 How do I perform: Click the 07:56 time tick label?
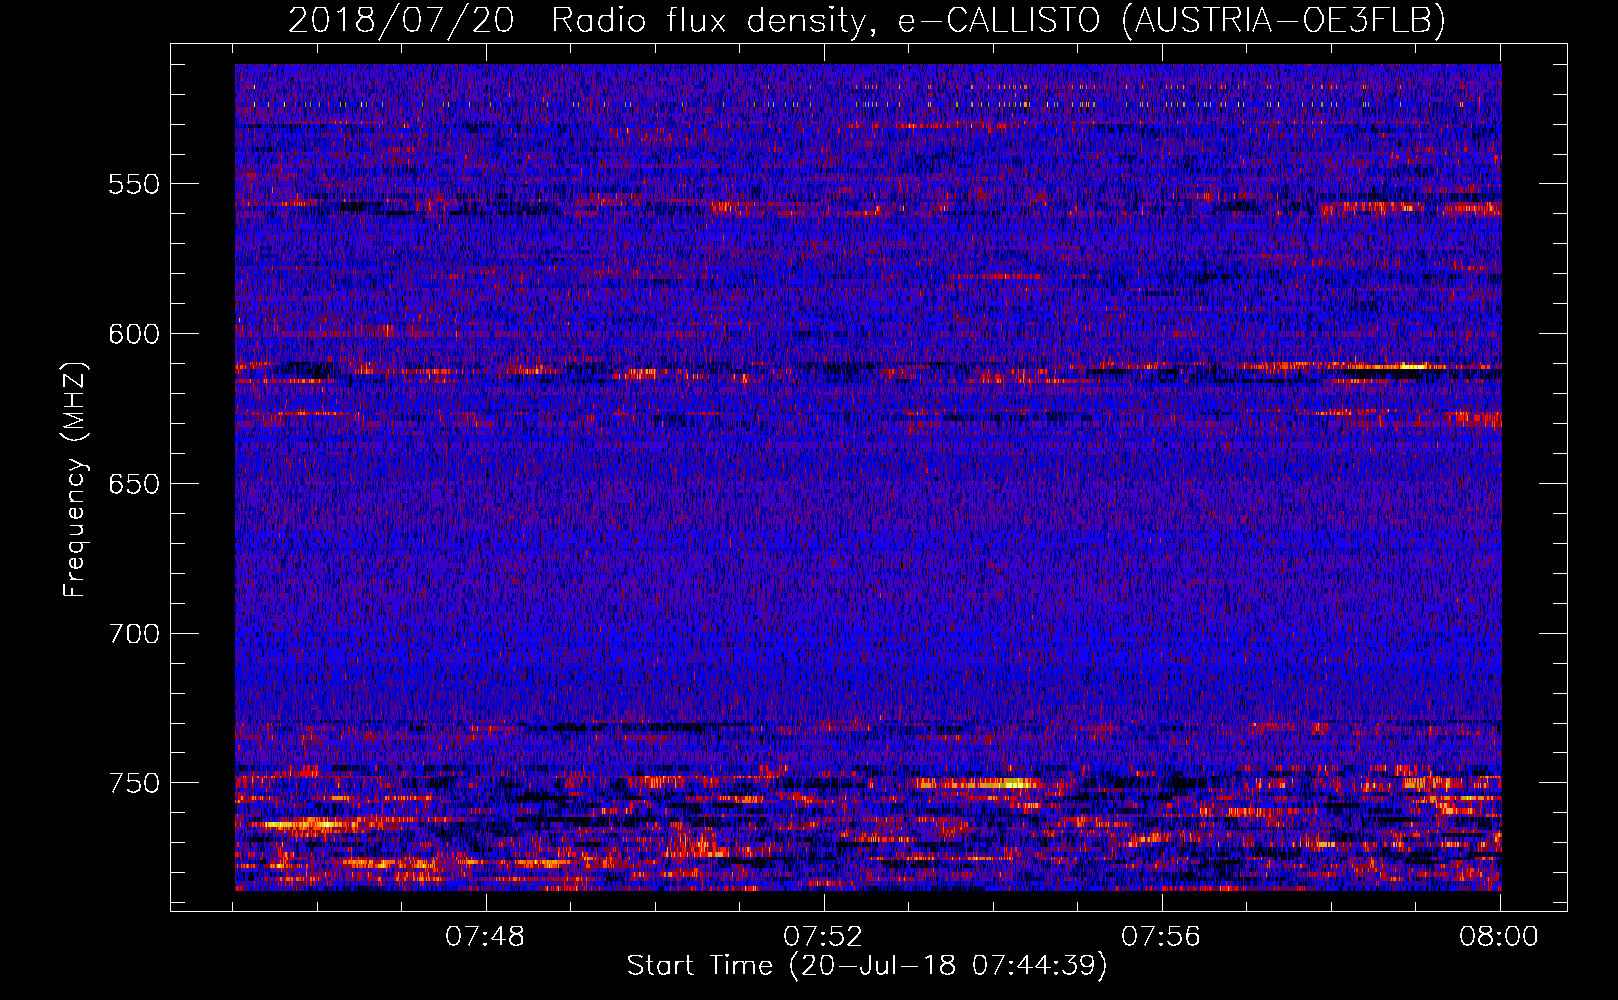point(1161,937)
